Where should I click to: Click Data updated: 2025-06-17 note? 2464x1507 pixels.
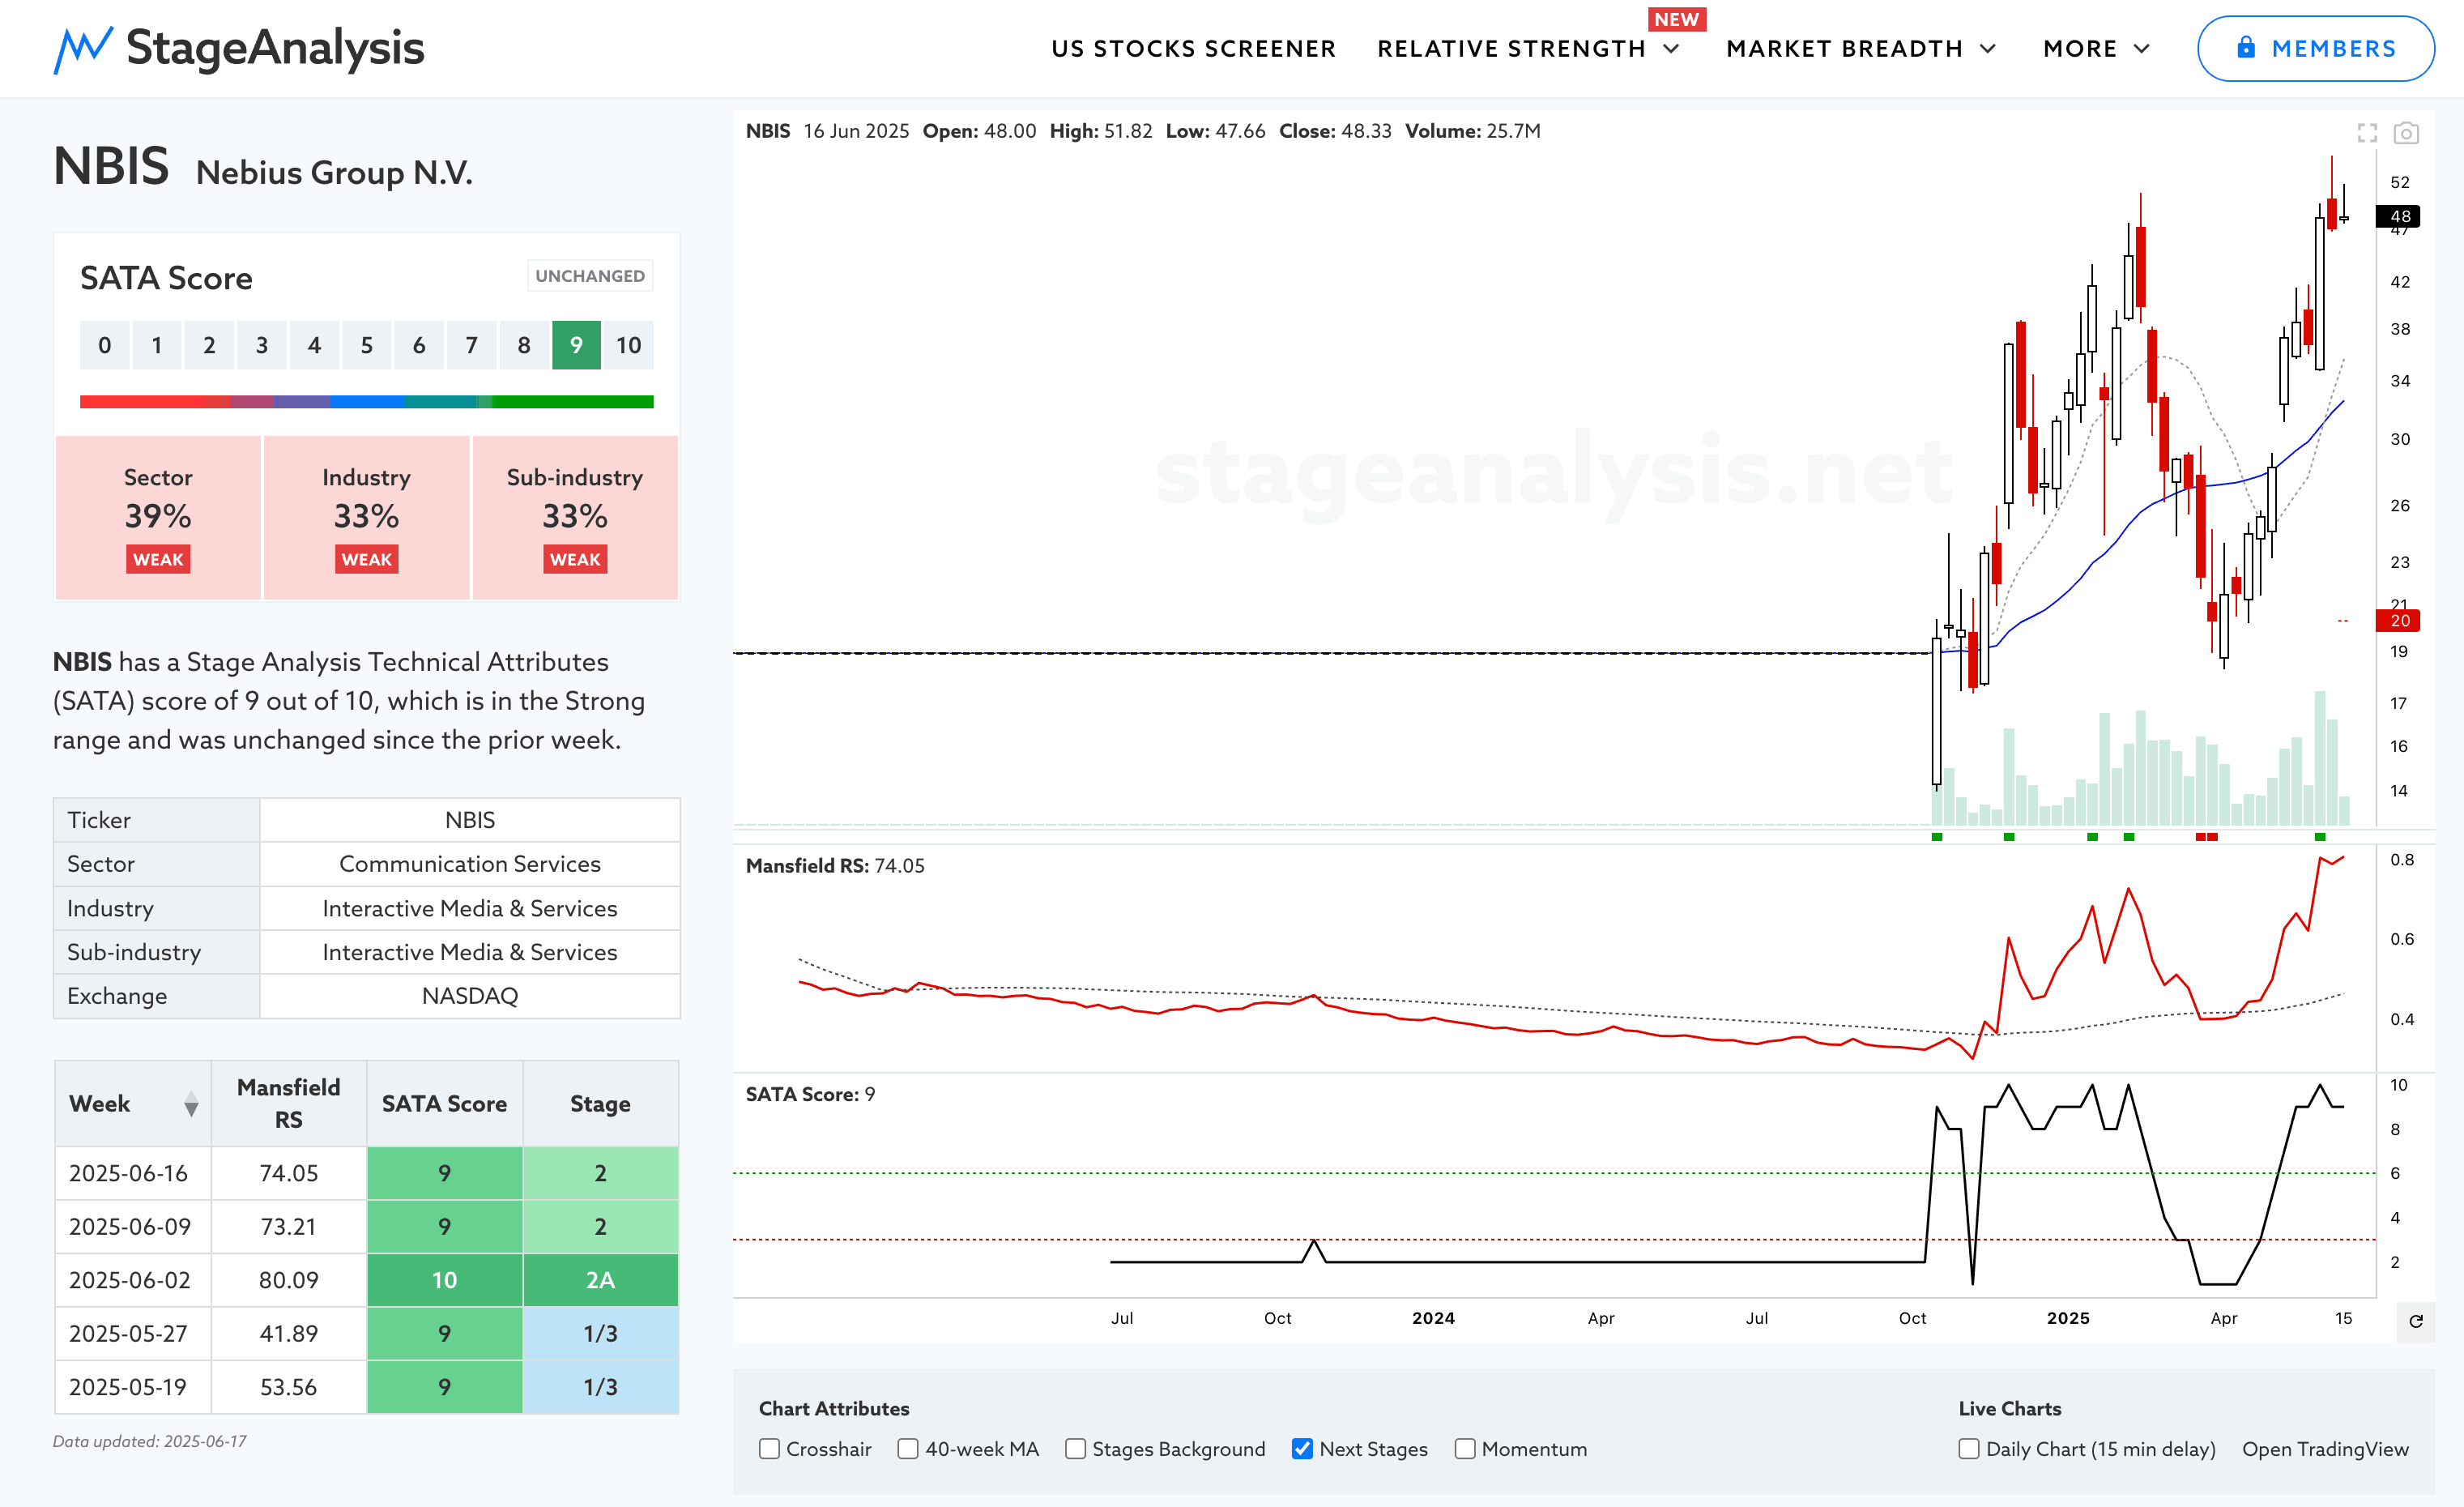(x=150, y=1441)
